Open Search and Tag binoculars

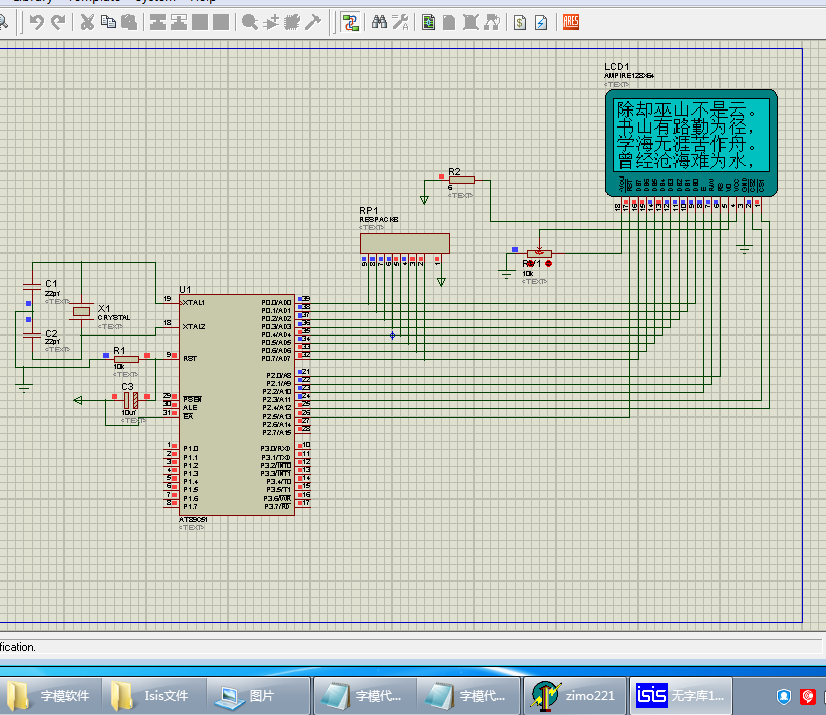(x=379, y=22)
